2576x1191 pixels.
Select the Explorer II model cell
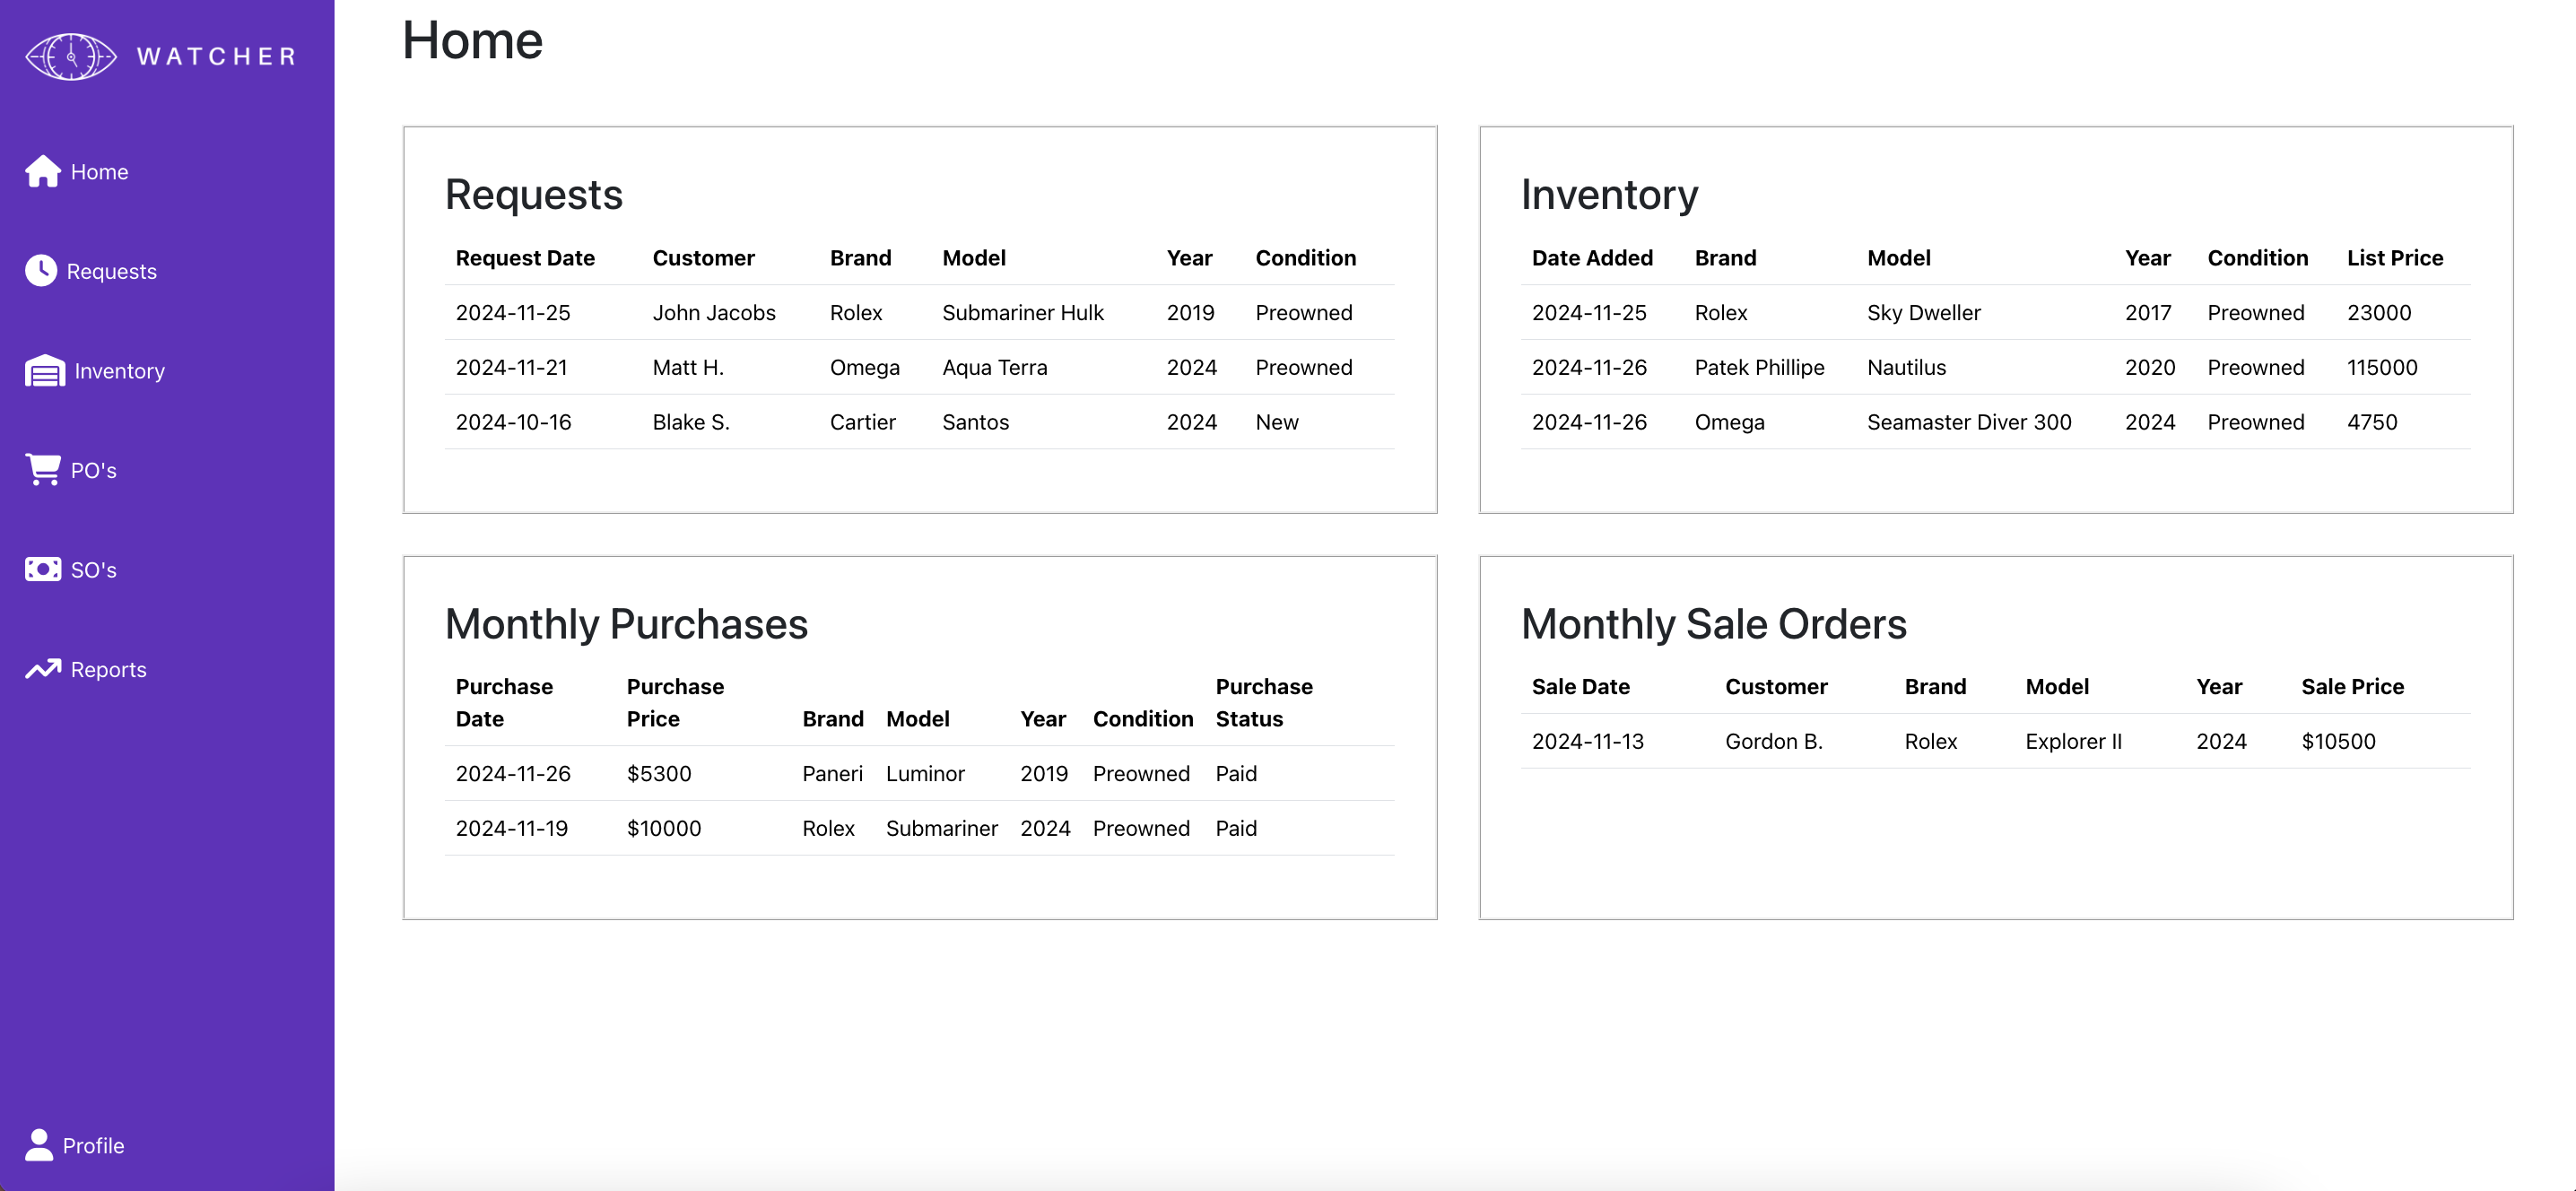pos(2073,742)
